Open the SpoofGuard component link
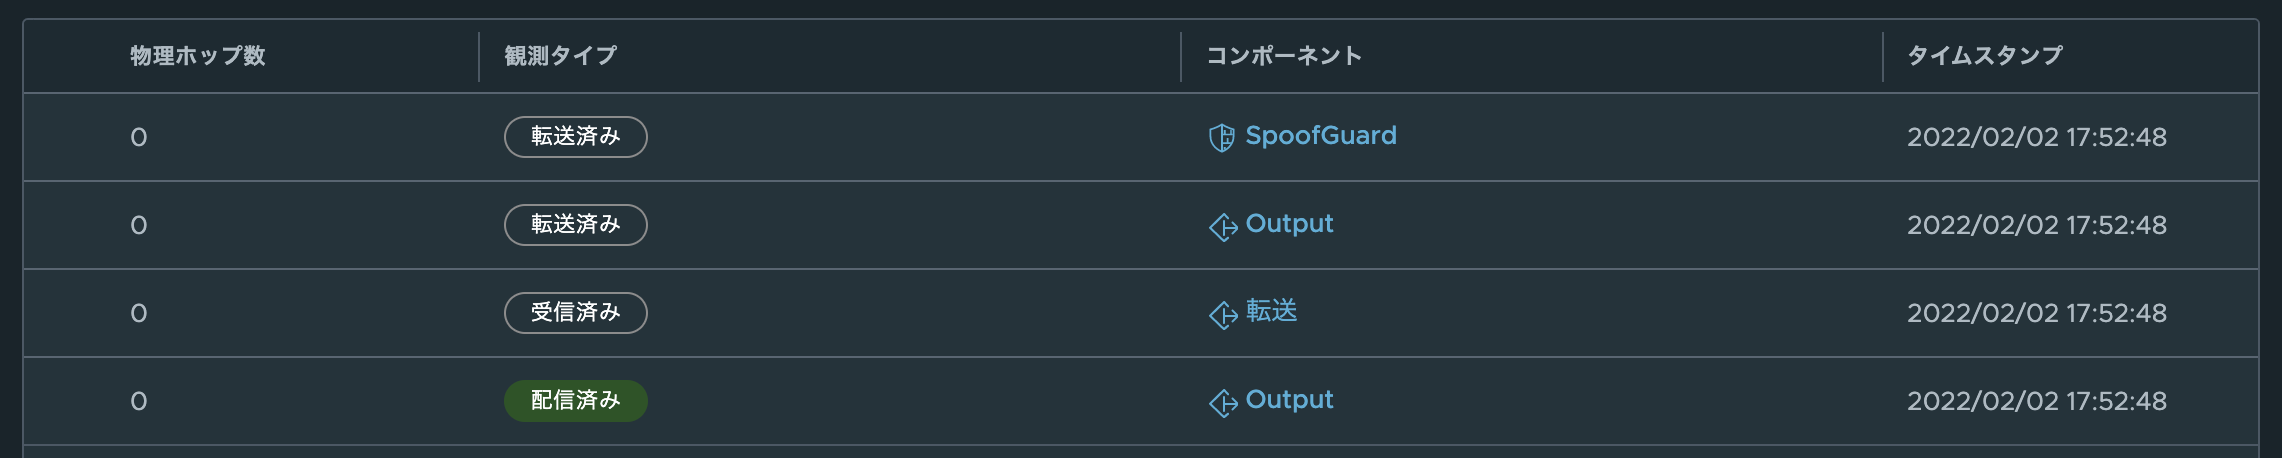This screenshot has height=458, width=2282. 1320,136
